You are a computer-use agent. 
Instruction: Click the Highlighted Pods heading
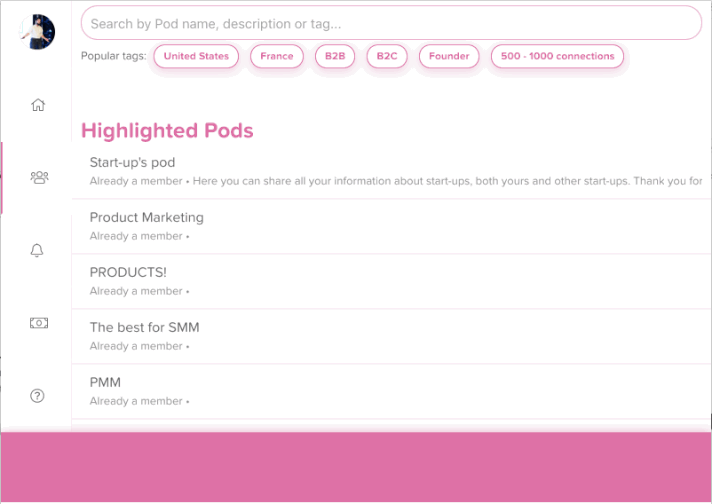[x=167, y=131]
